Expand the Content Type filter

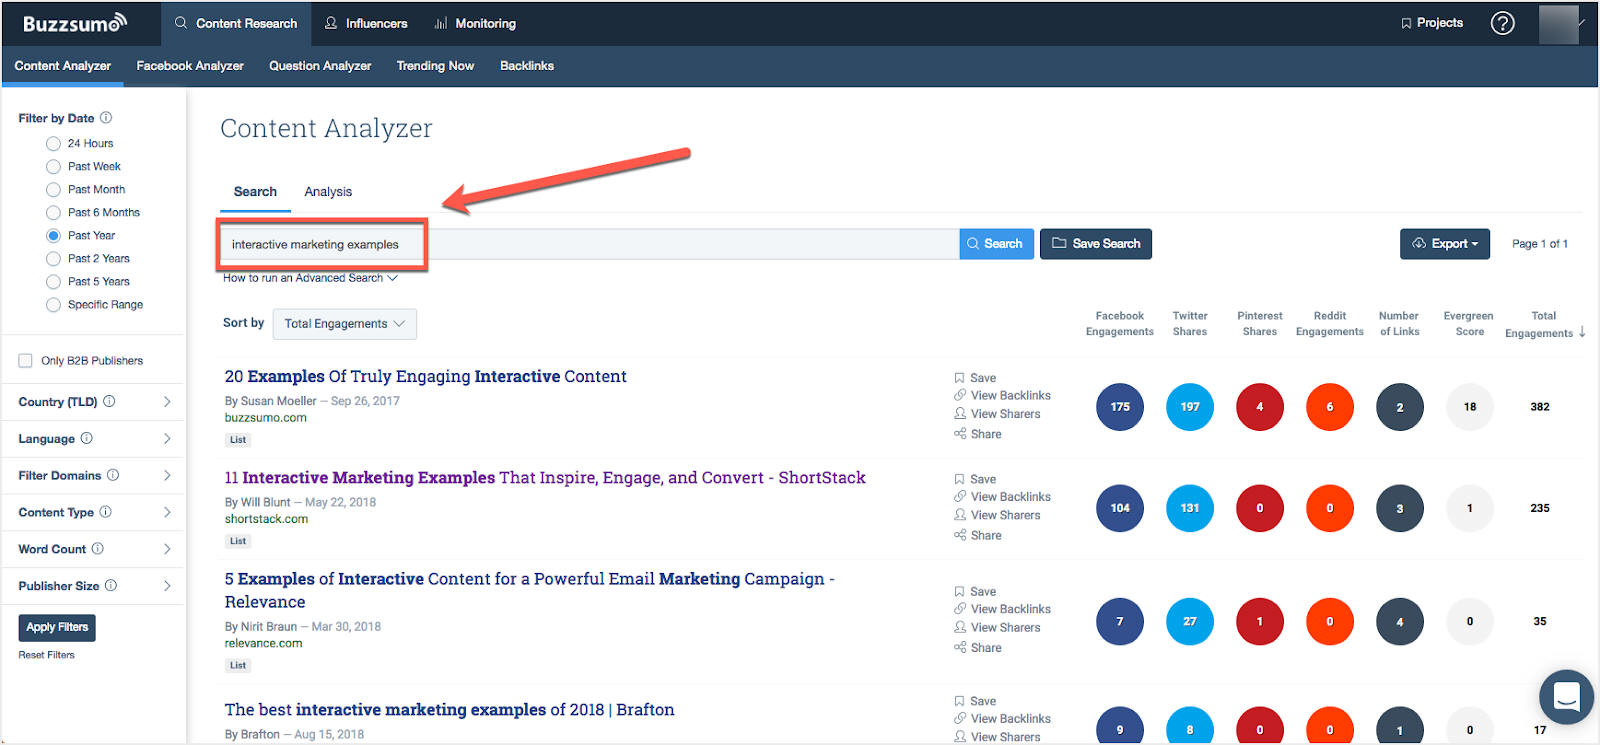pyautogui.click(x=167, y=512)
